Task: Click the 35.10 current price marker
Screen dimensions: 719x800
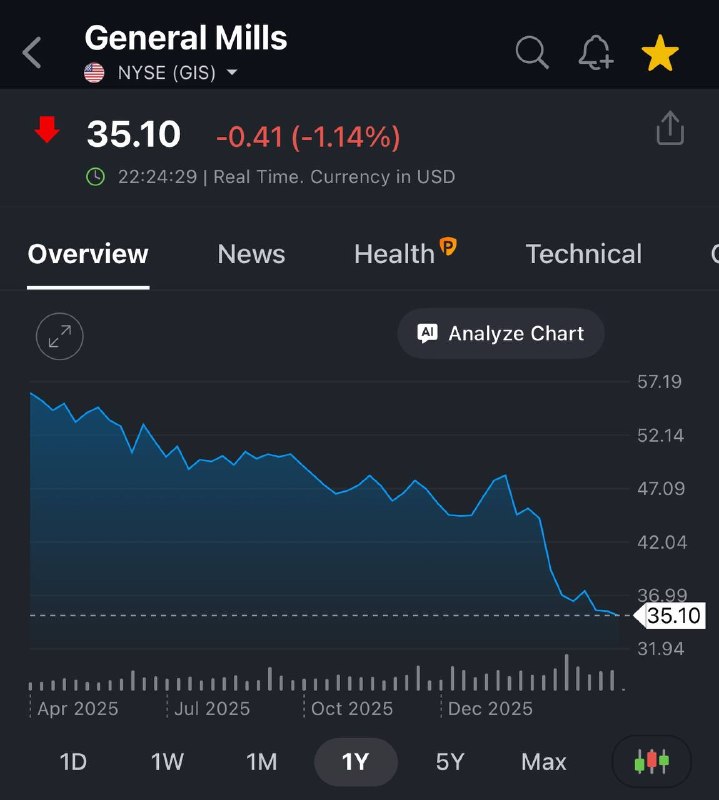Action: point(670,616)
